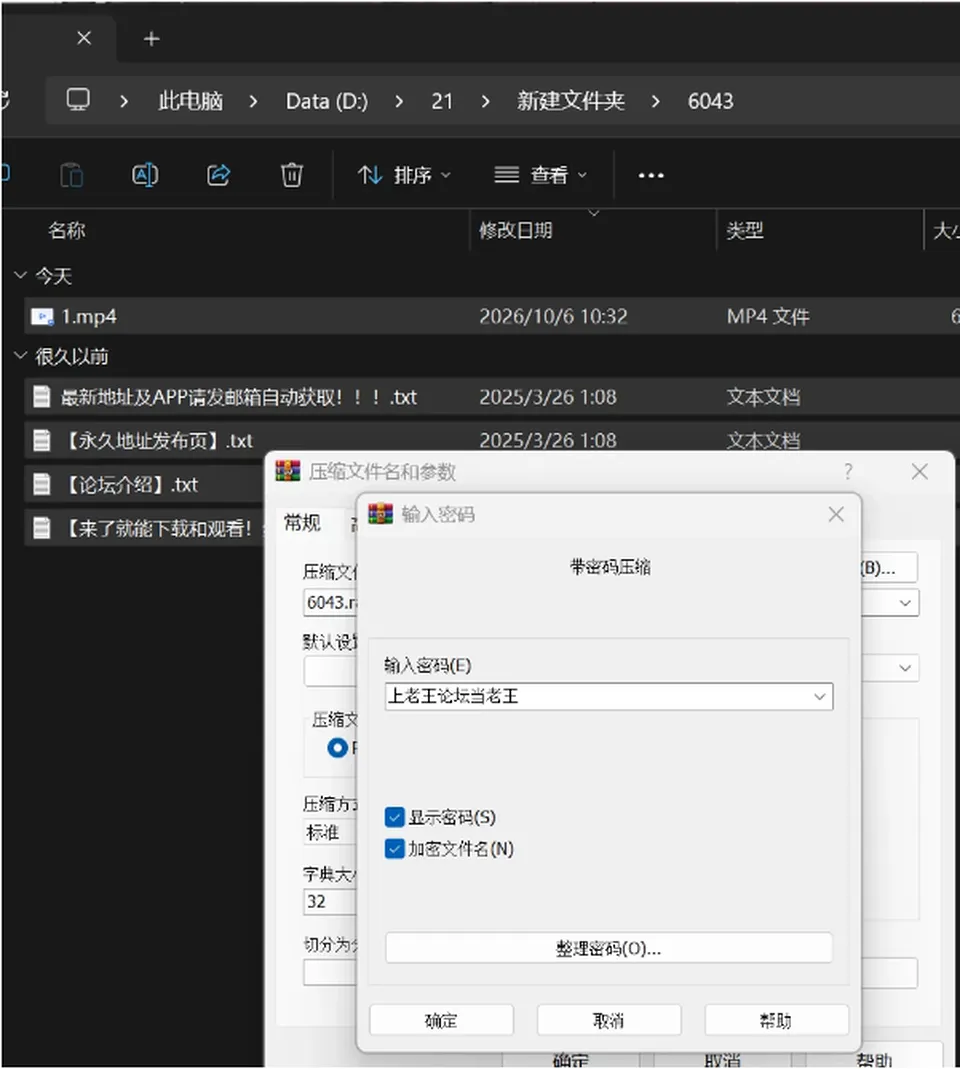Open the 排序 sort dropdown
This screenshot has height=1069, width=960.
(404, 175)
